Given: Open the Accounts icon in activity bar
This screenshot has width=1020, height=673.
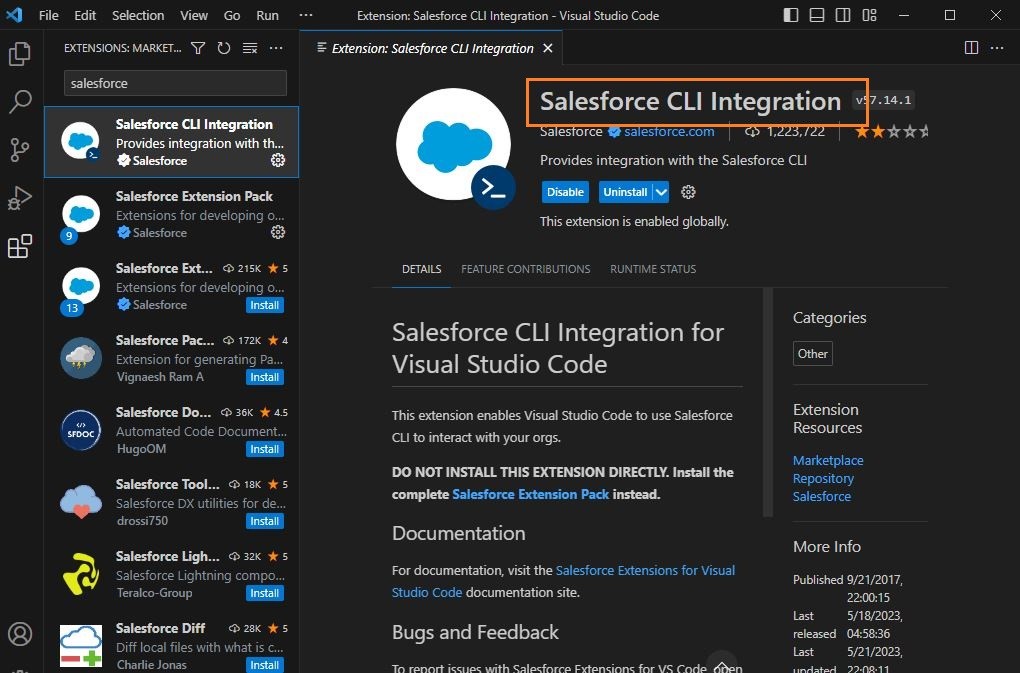Looking at the screenshot, I should pyautogui.click(x=20, y=634).
